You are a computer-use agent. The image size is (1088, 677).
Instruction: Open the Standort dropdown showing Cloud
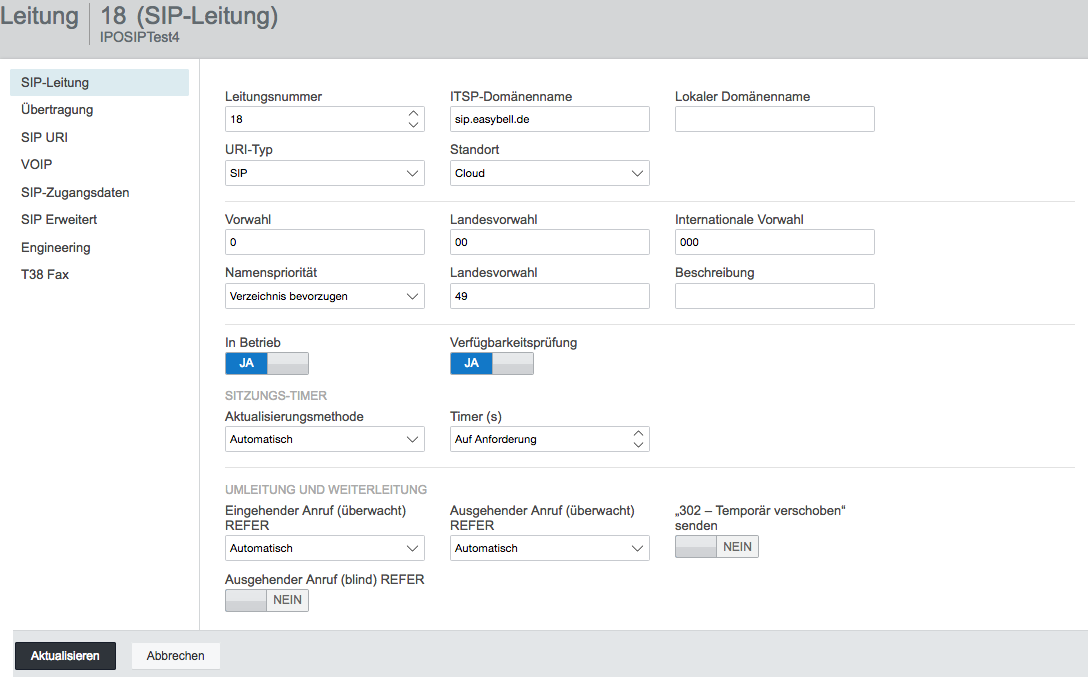[x=550, y=173]
